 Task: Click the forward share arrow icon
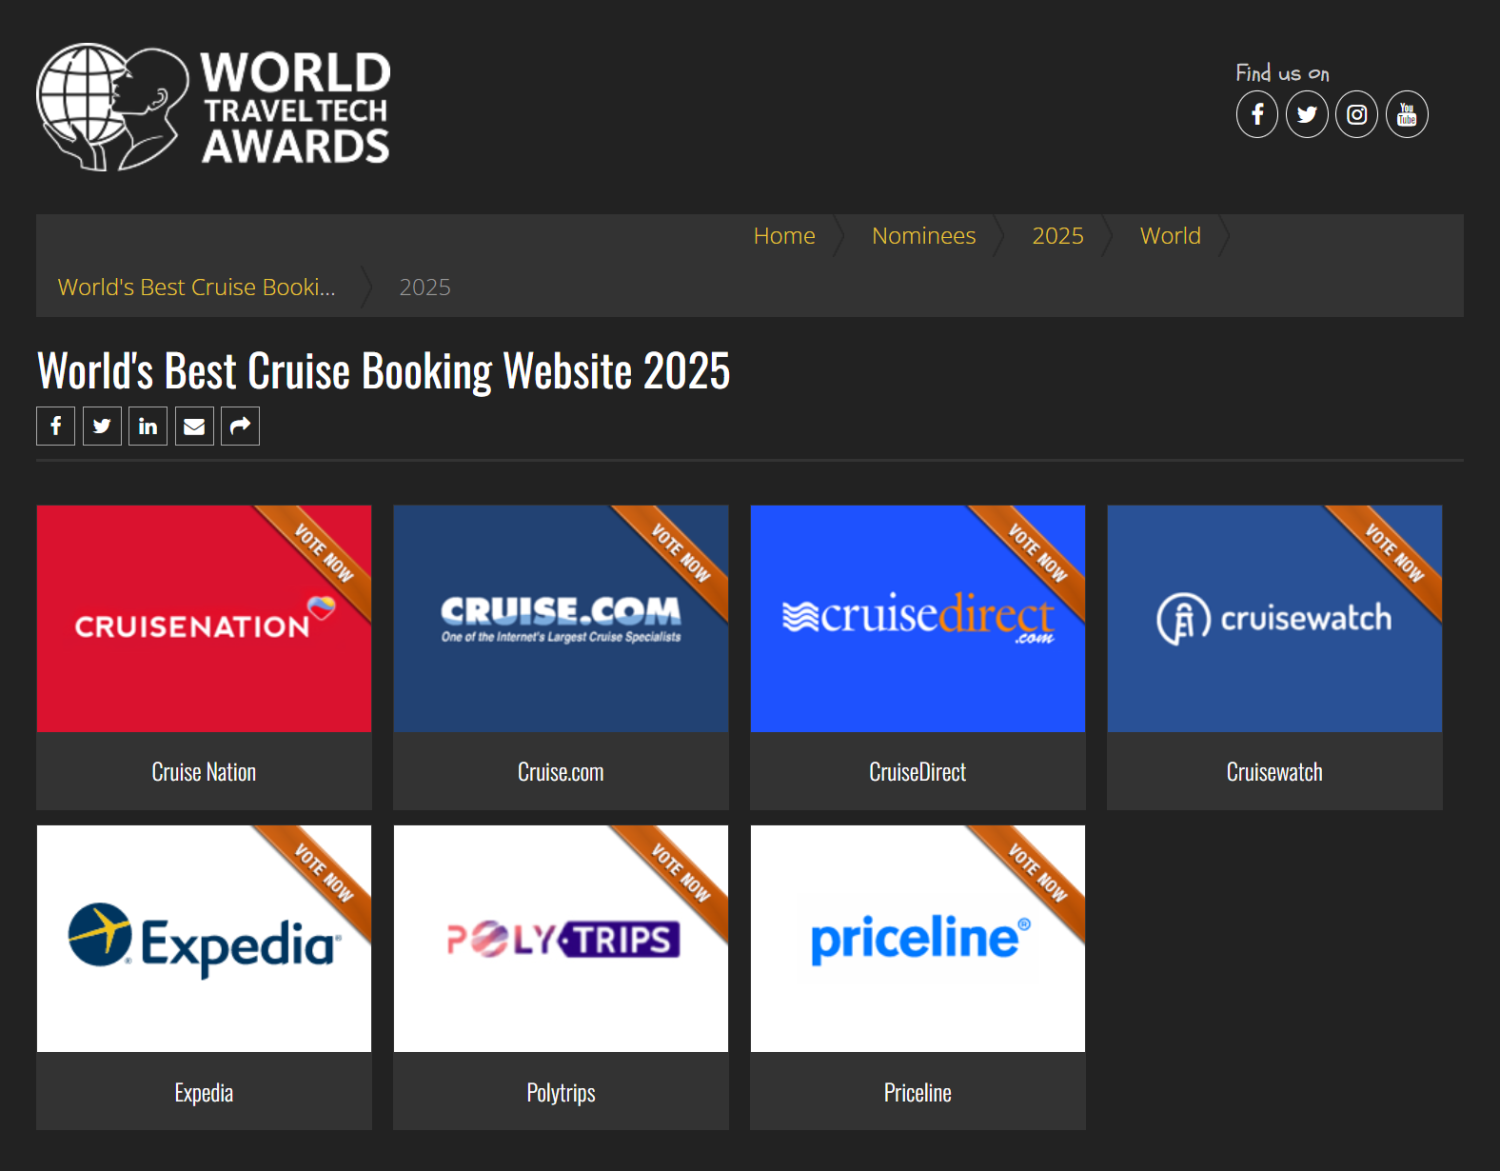[x=240, y=426]
